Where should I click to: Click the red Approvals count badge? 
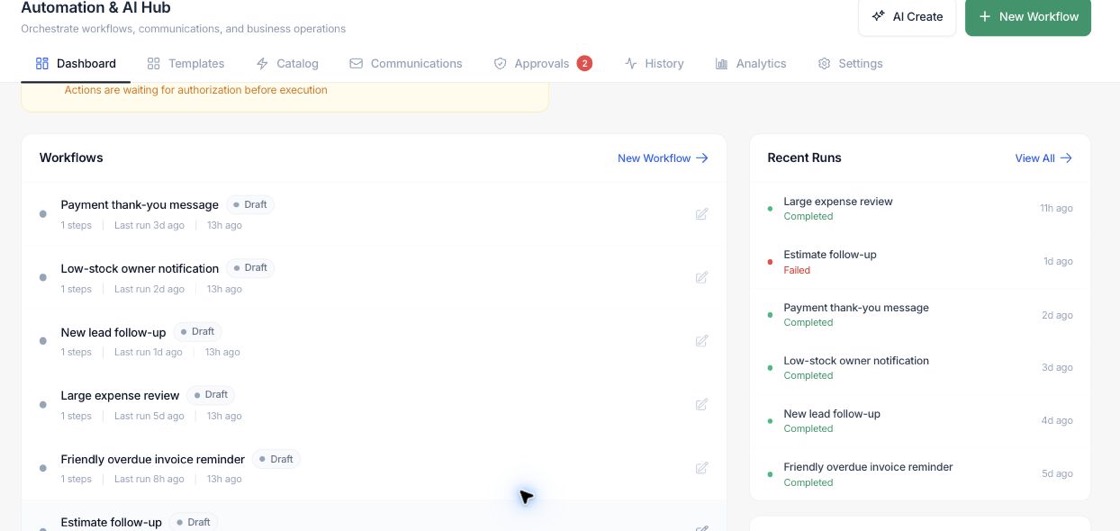click(x=584, y=64)
